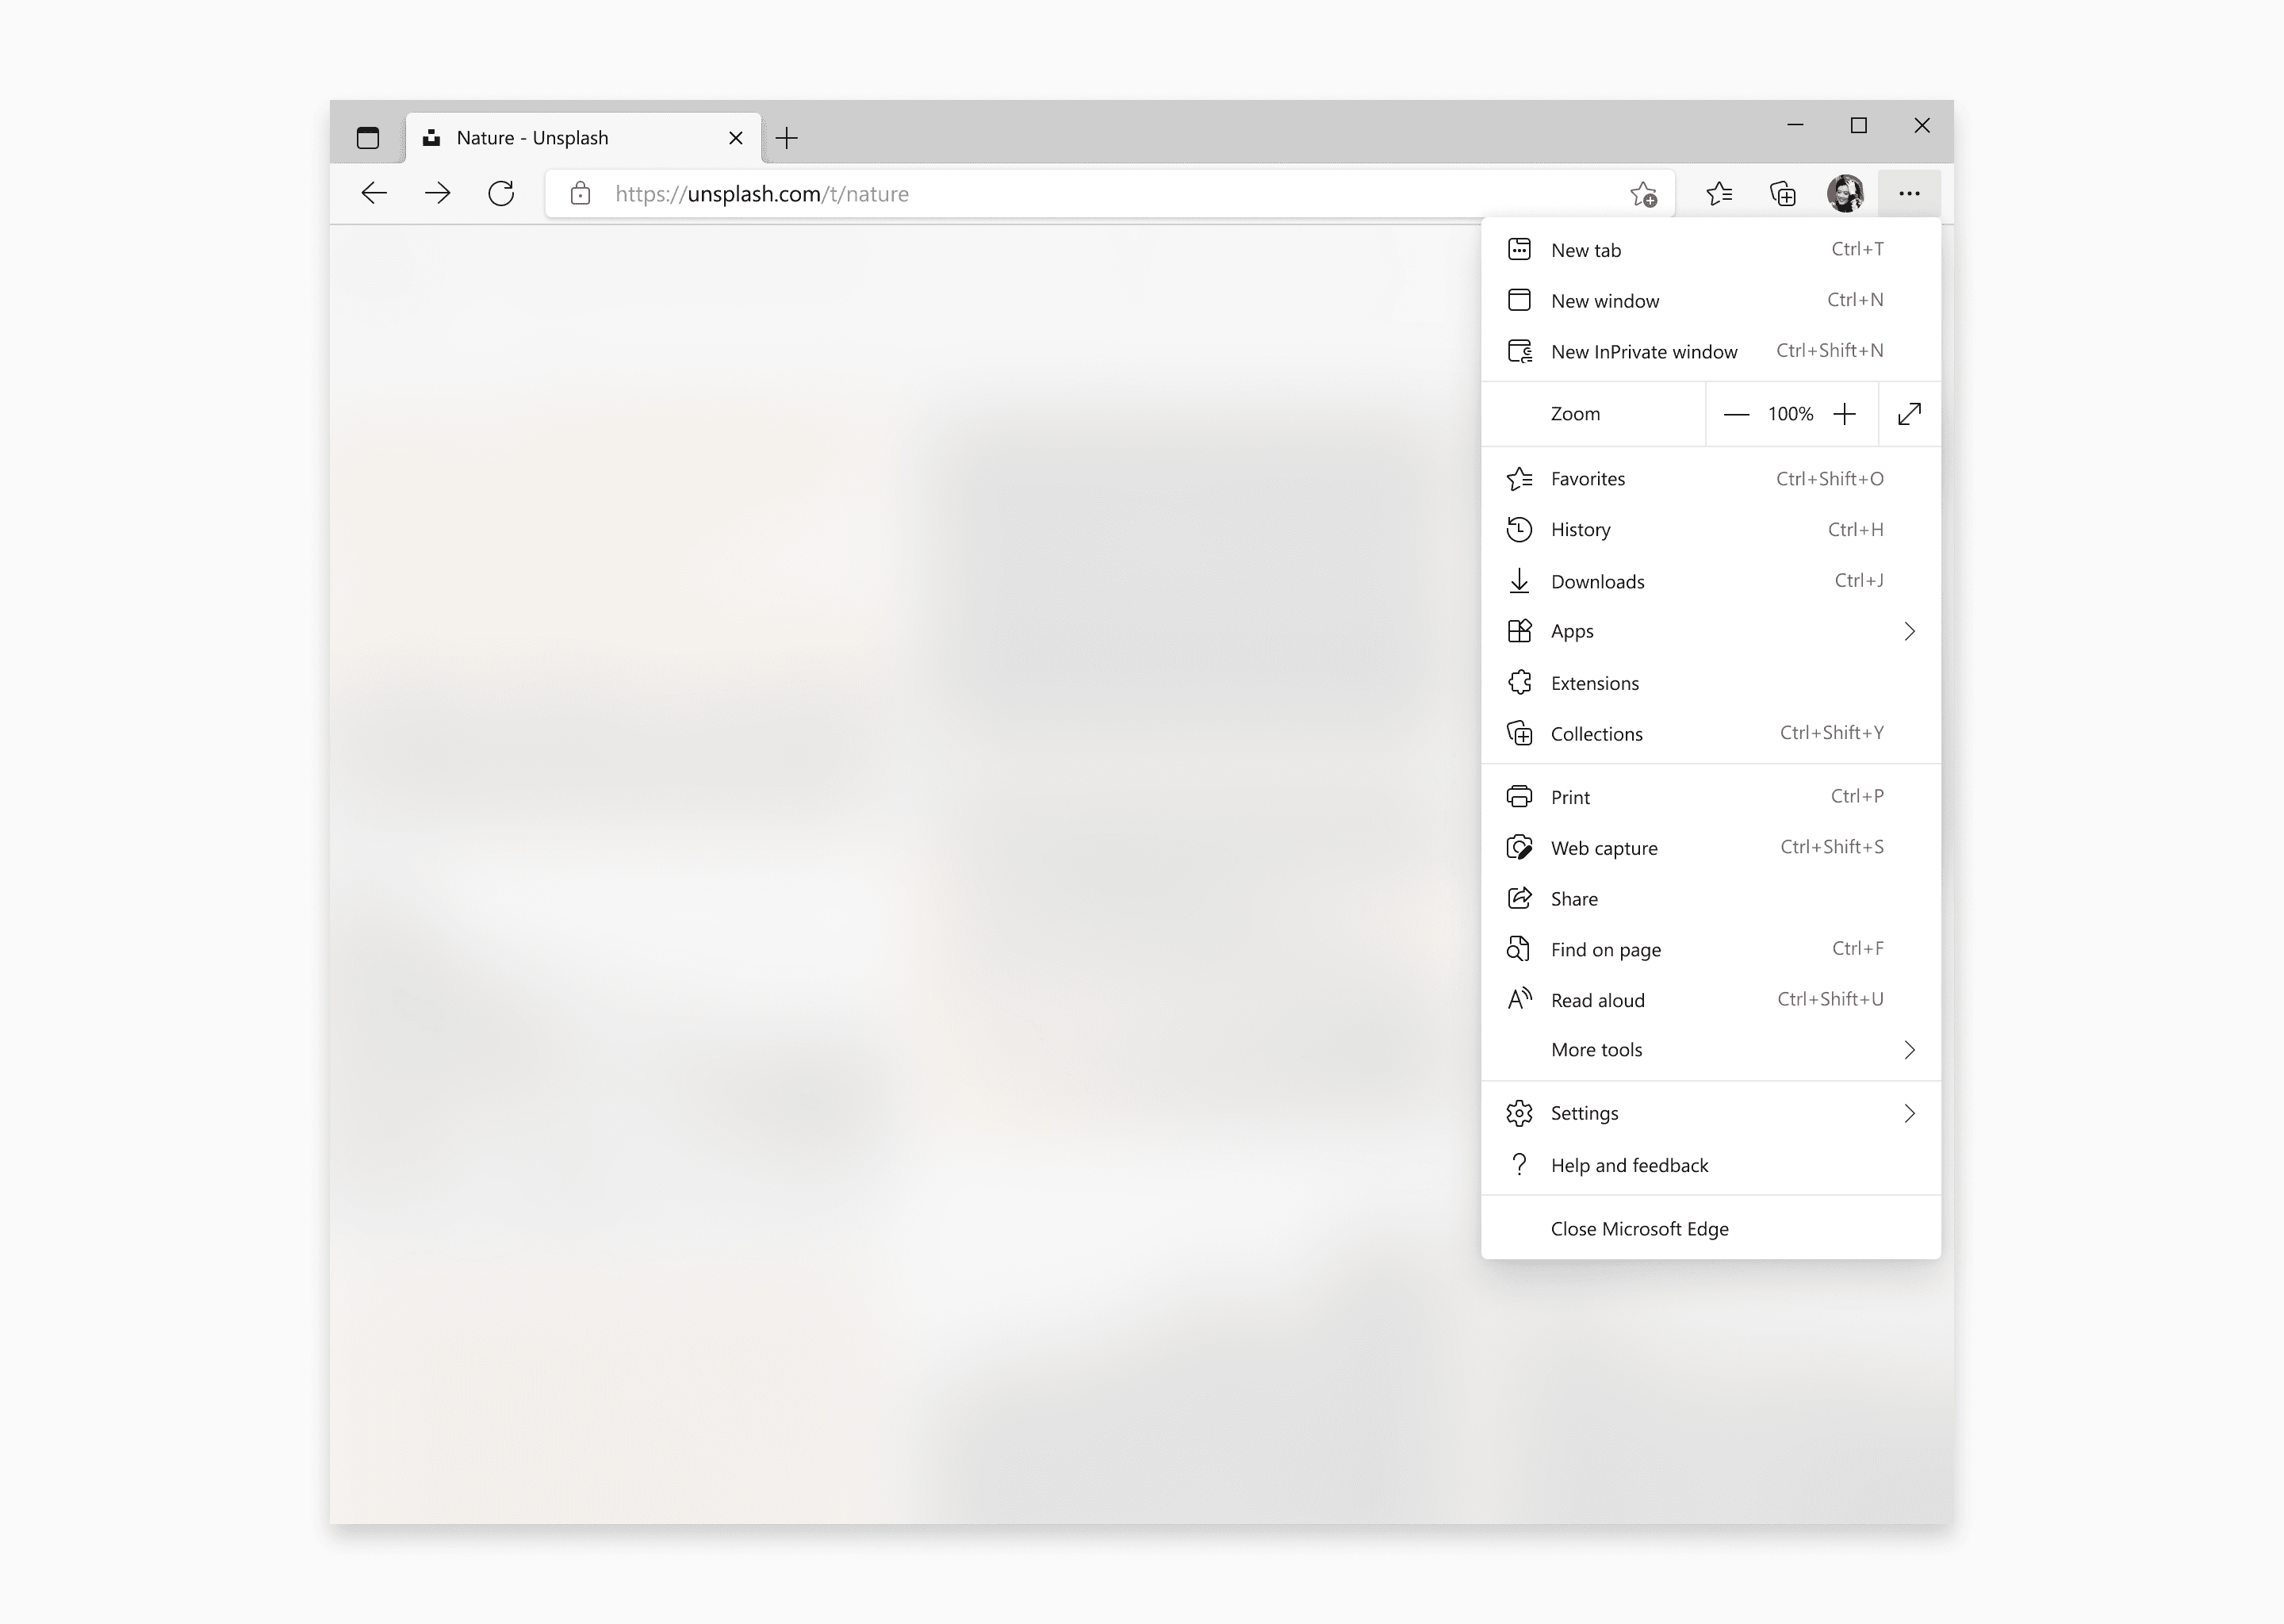Click the profile avatar icon
This screenshot has width=2284, height=1624.
[x=1845, y=193]
